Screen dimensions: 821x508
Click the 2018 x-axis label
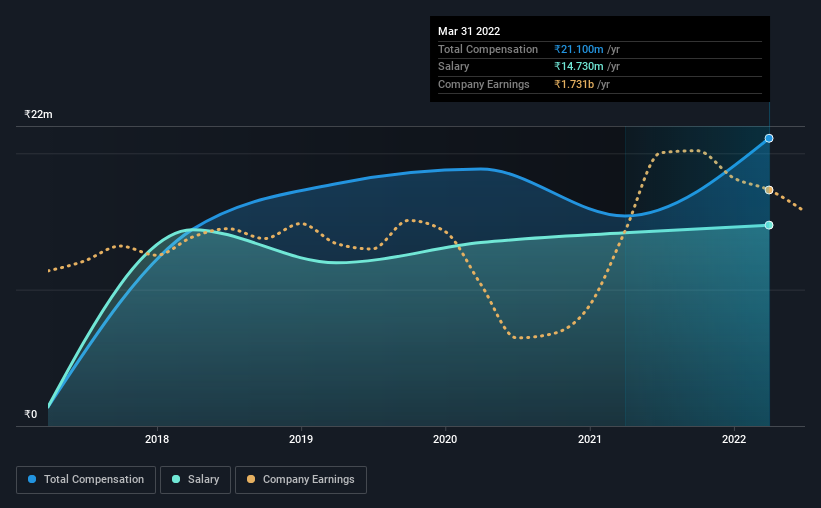coord(157,439)
